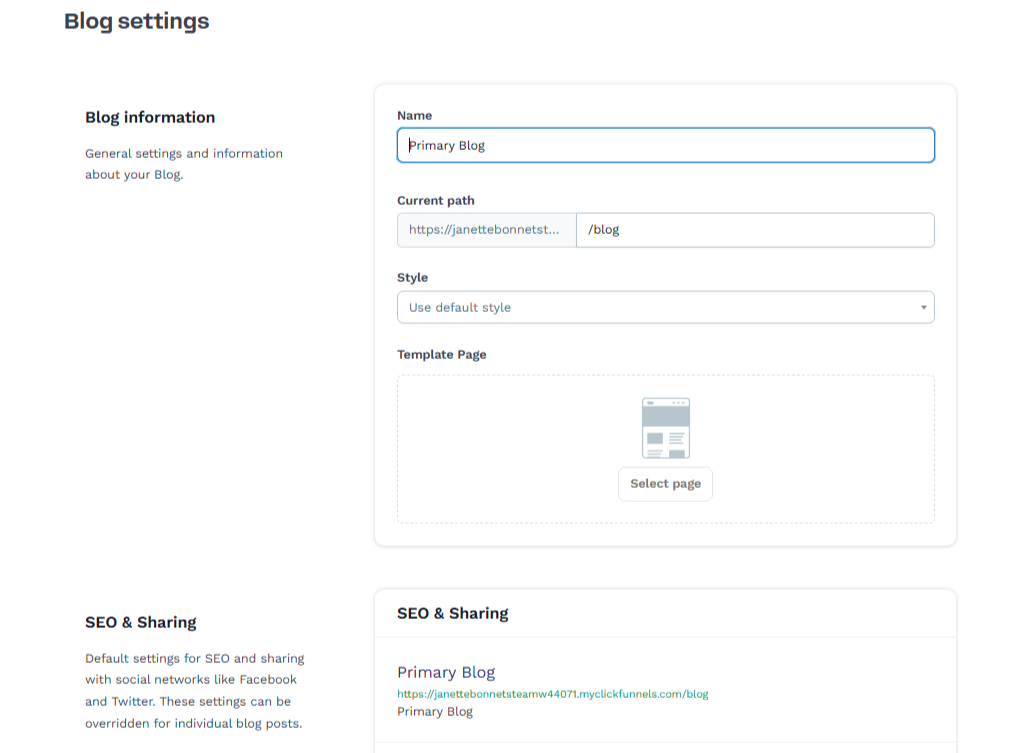Click the Template Page label
Viewport: 1031px width, 753px height.
441,354
